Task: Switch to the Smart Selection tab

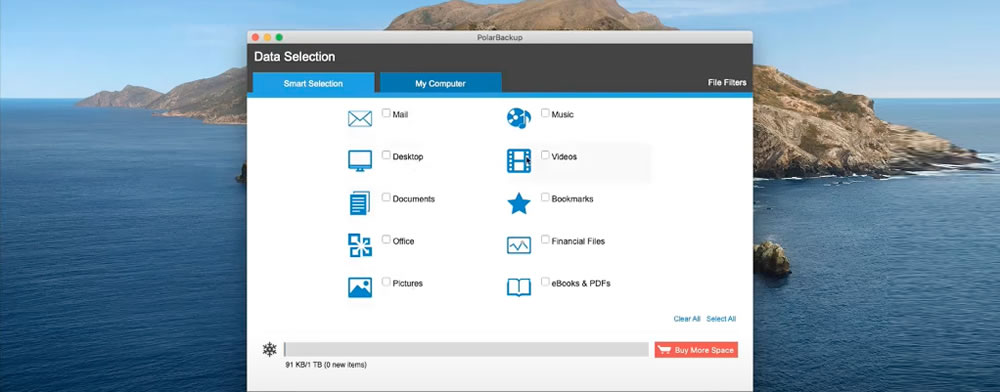Action: point(313,83)
